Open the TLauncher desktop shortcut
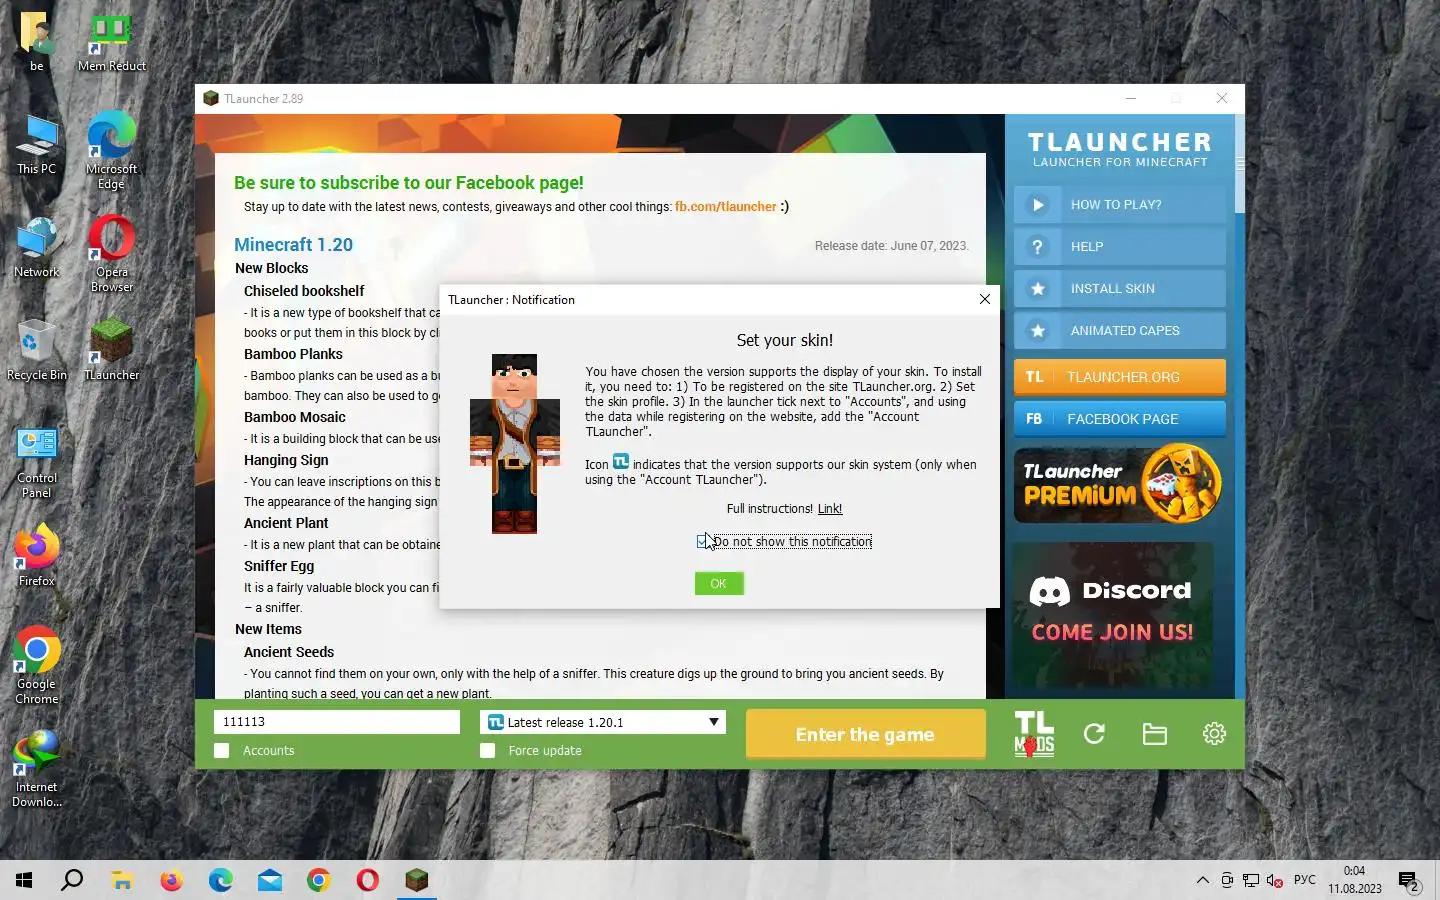Image resolution: width=1440 pixels, height=900 pixels. pos(111,350)
